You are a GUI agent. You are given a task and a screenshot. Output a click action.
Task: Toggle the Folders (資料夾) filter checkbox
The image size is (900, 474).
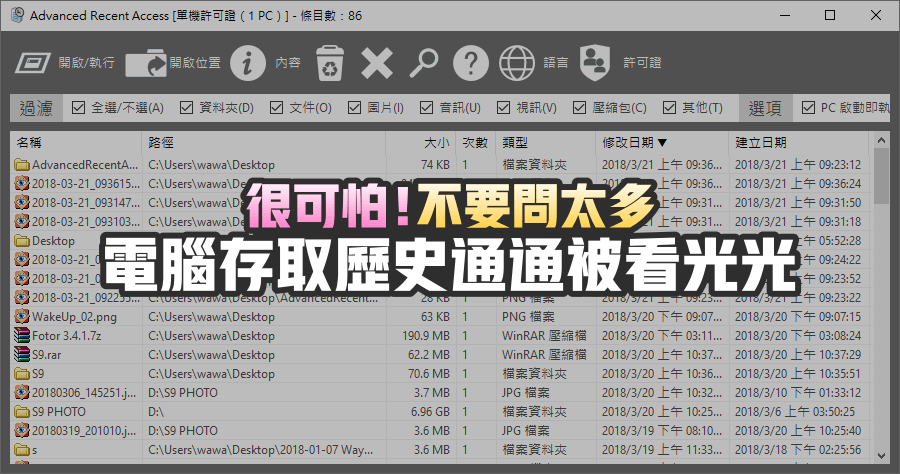pyautogui.click(x=186, y=107)
